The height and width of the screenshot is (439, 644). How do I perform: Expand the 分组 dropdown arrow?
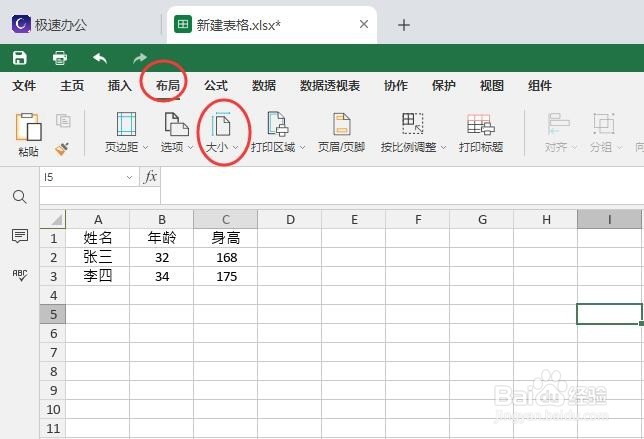click(619, 147)
